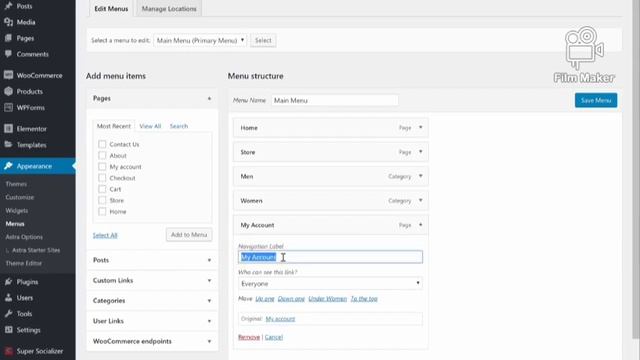This screenshot has width=640, height=360.
Task: Open the Who can see this link dropdown
Action: (x=330, y=283)
